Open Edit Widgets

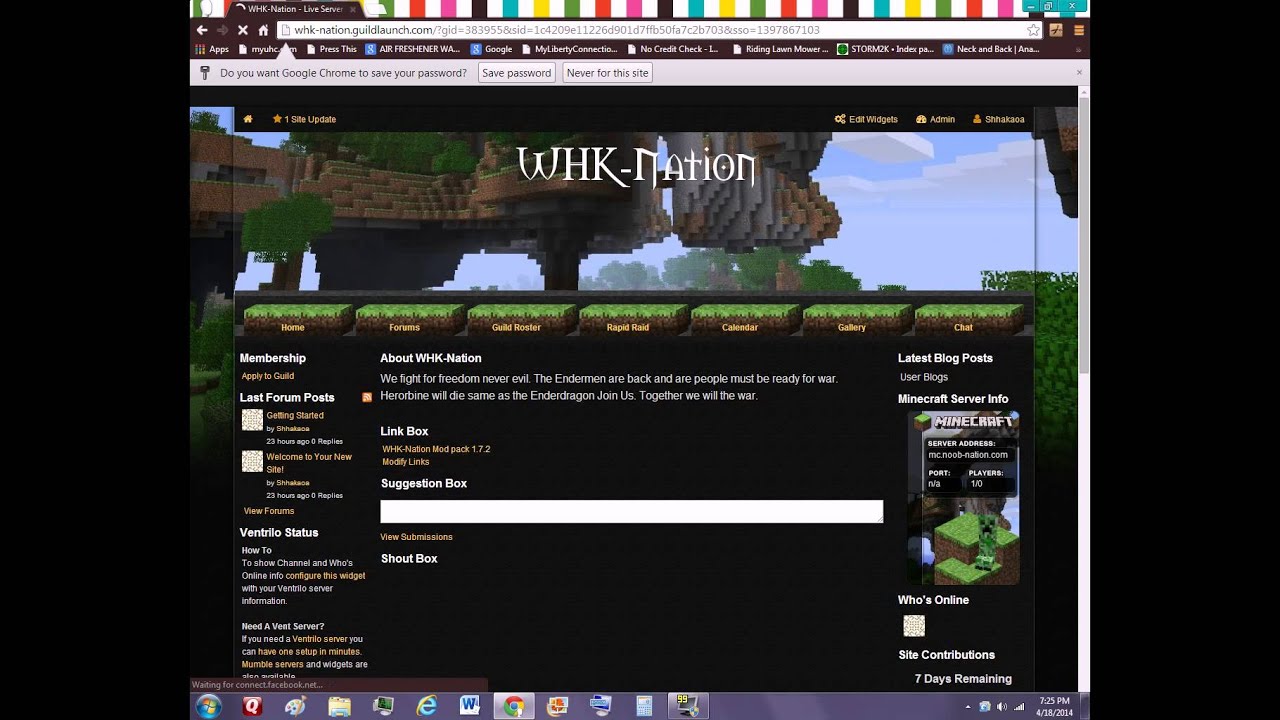coord(866,119)
